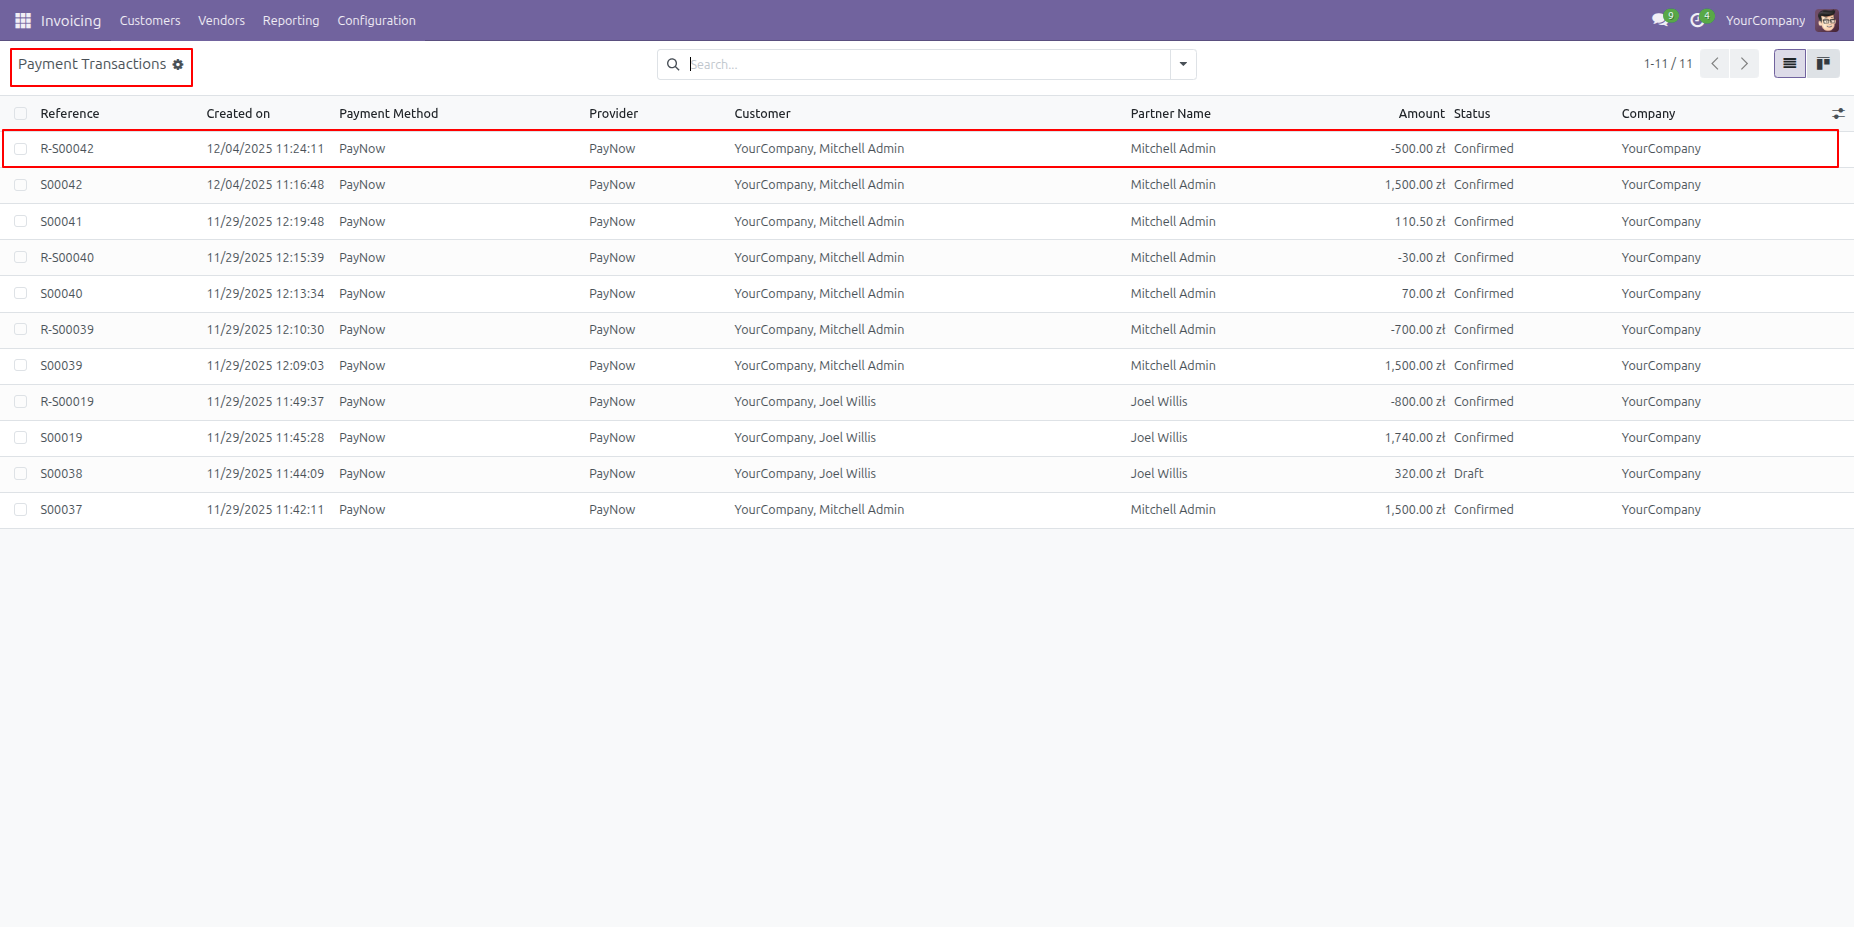Open the Configuration menu
Image resolution: width=1854 pixels, height=927 pixels.
[x=376, y=20]
